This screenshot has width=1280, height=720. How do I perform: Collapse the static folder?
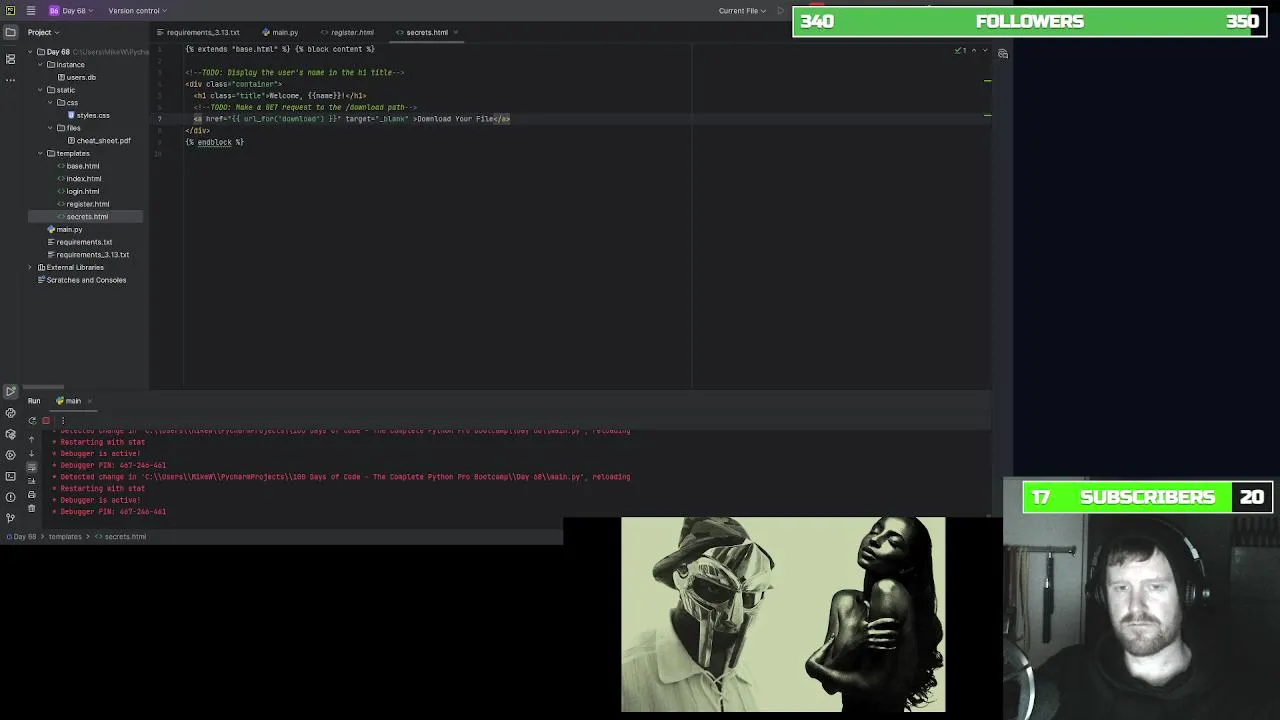[x=41, y=90]
